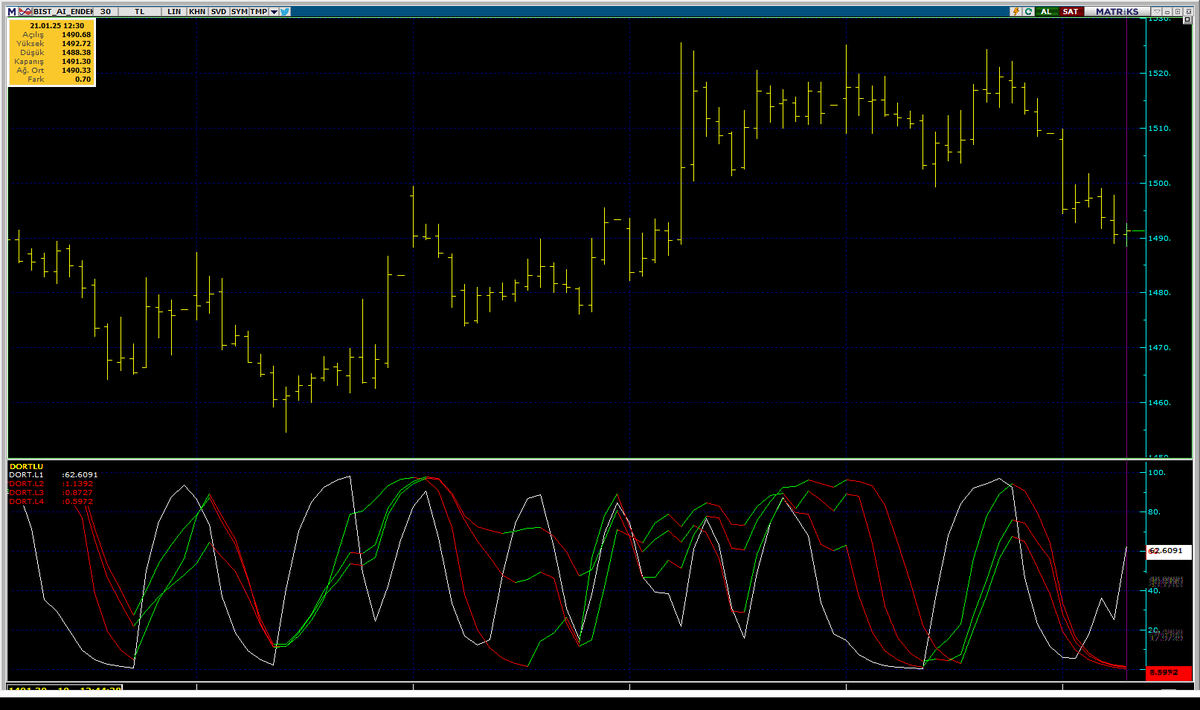Click the Düşük value 1488.38
Screen dimensions: 1200x710
(x=76, y=52)
